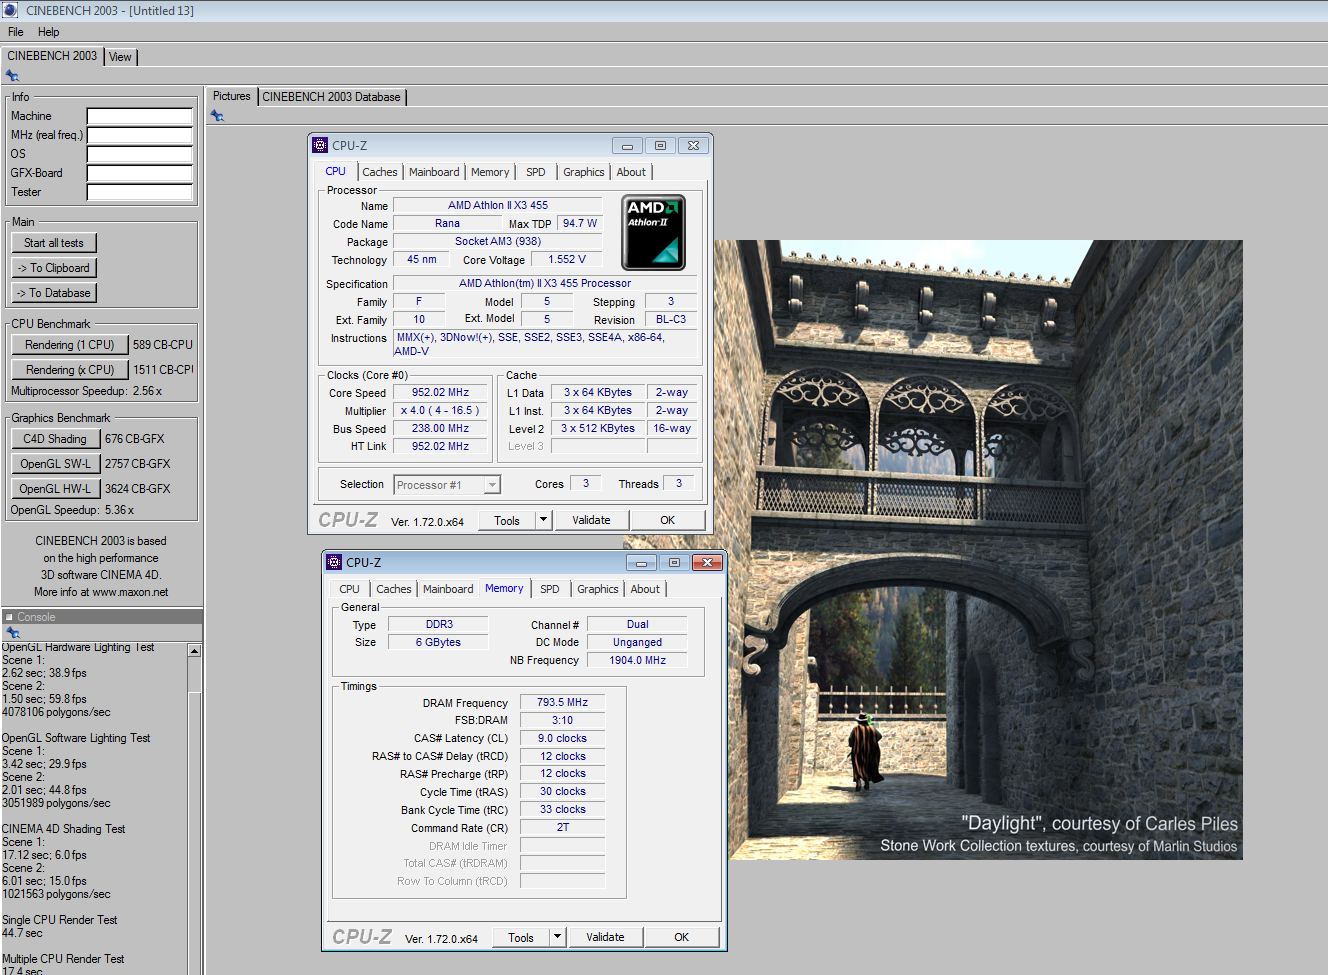Copy results with To Clipboard button

tap(54, 268)
